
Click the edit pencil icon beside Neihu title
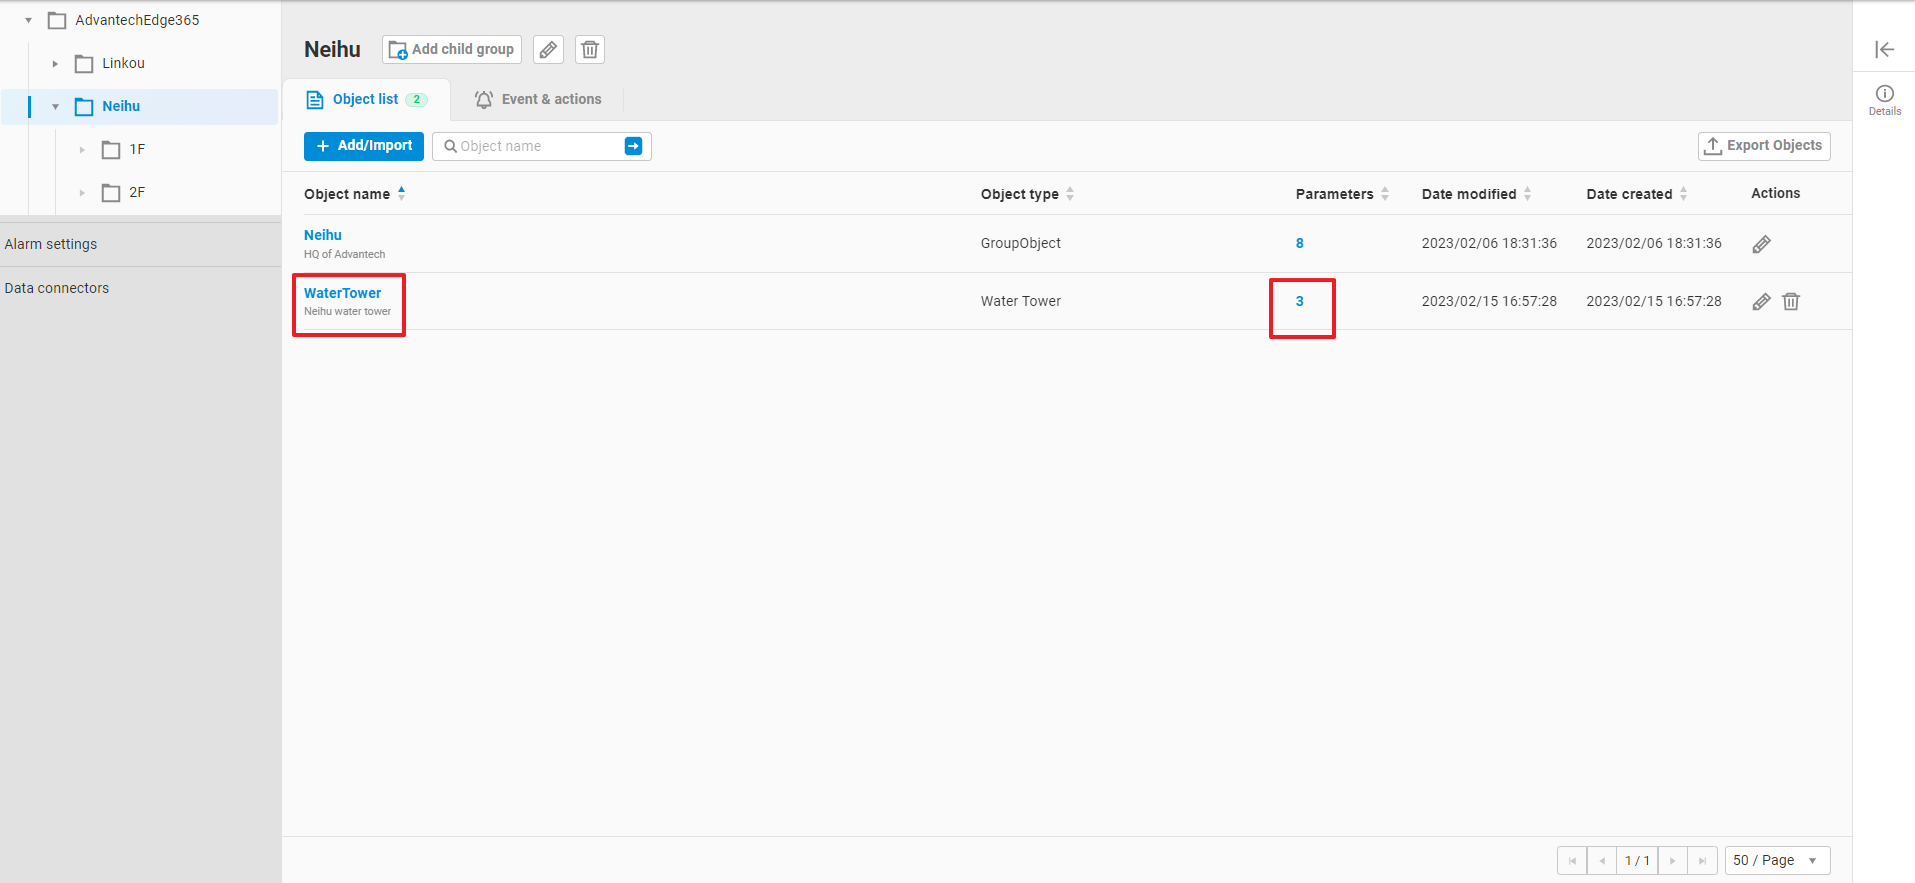pos(548,50)
